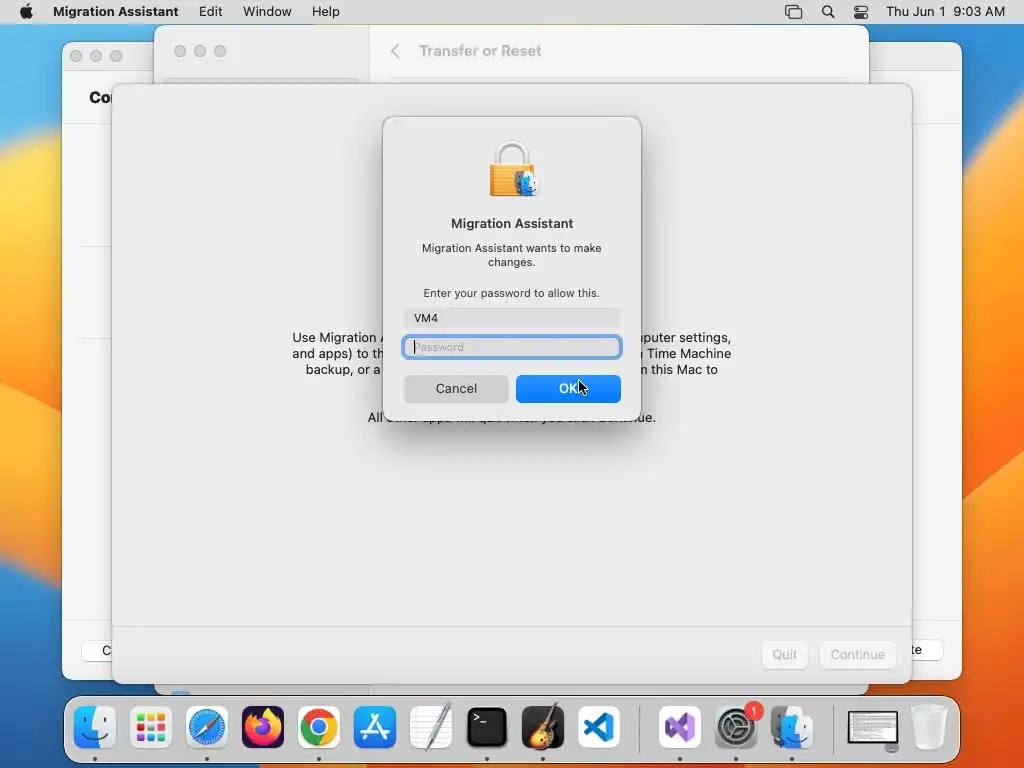Viewport: 1024px width, 768px height.
Task: Launch Firefox from the Dock
Action: tap(263, 727)
